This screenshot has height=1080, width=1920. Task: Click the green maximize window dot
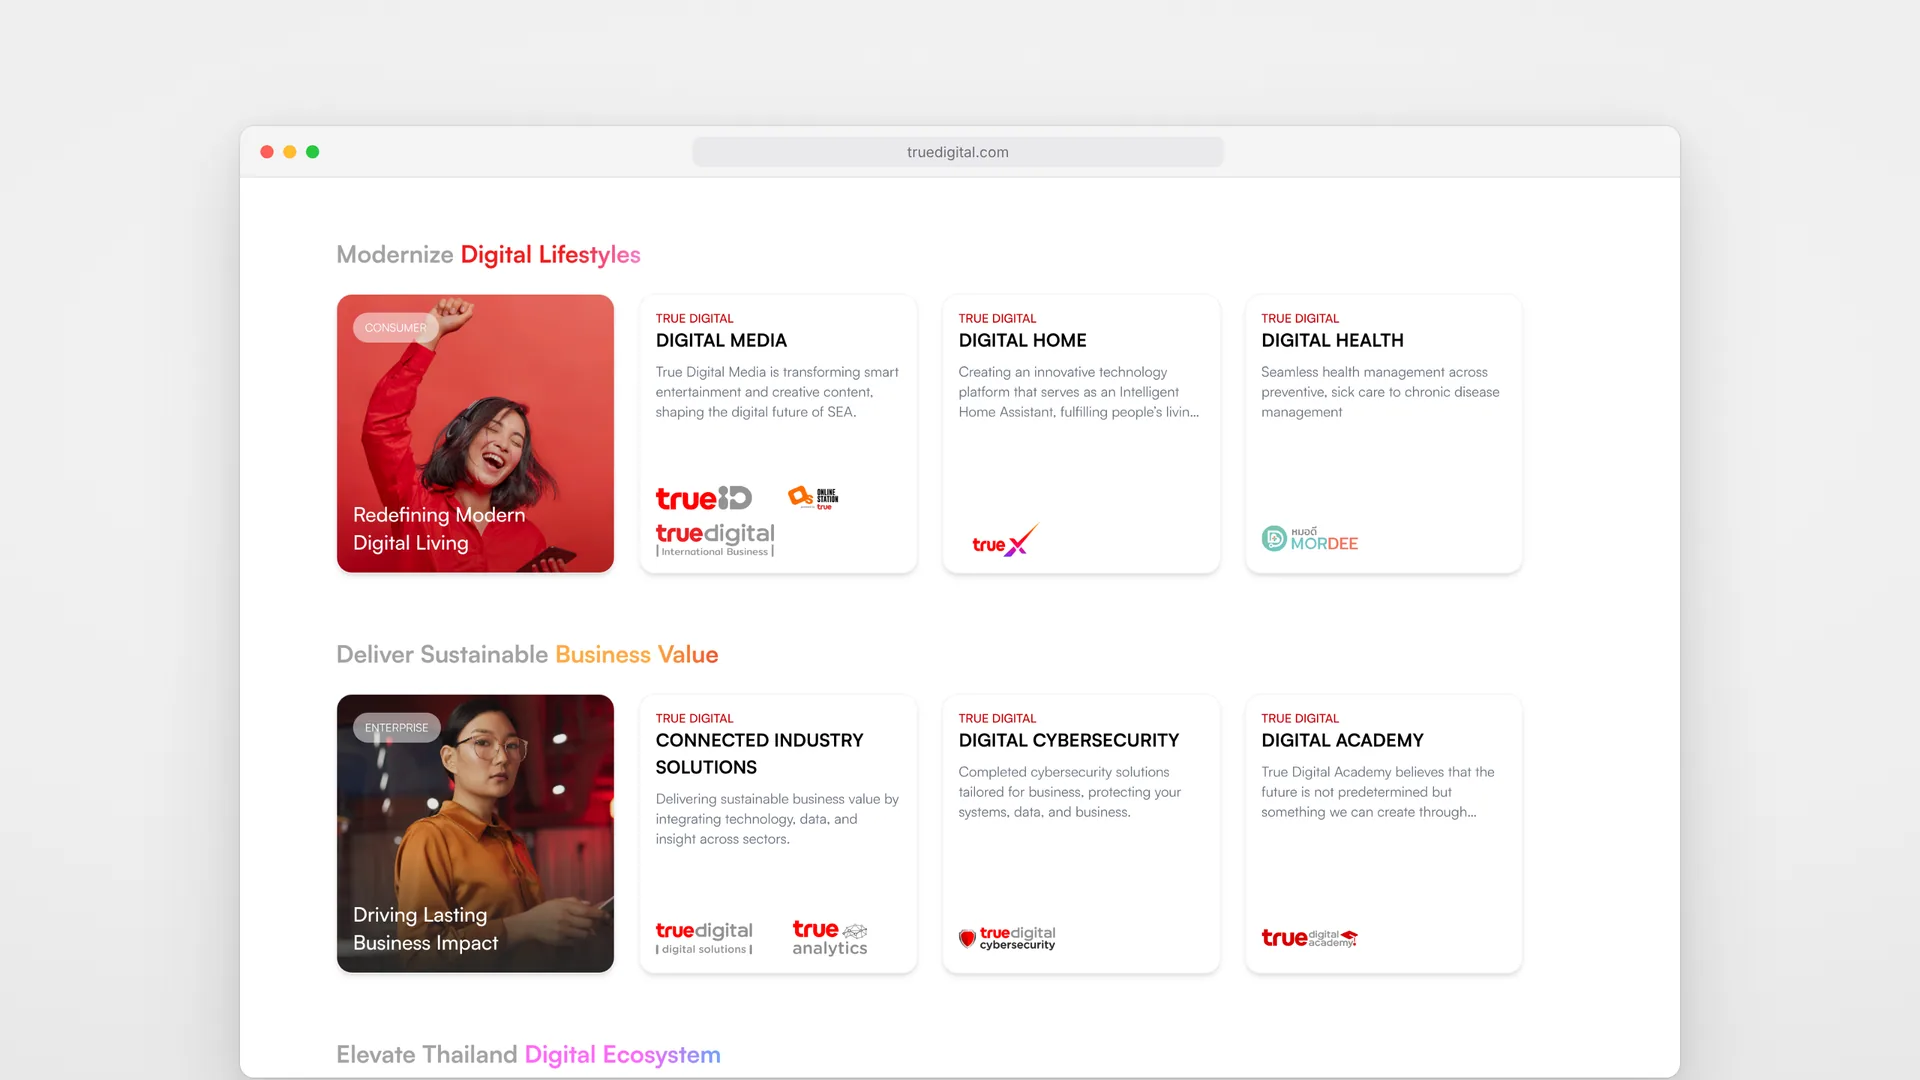click(x=313, y=152)
